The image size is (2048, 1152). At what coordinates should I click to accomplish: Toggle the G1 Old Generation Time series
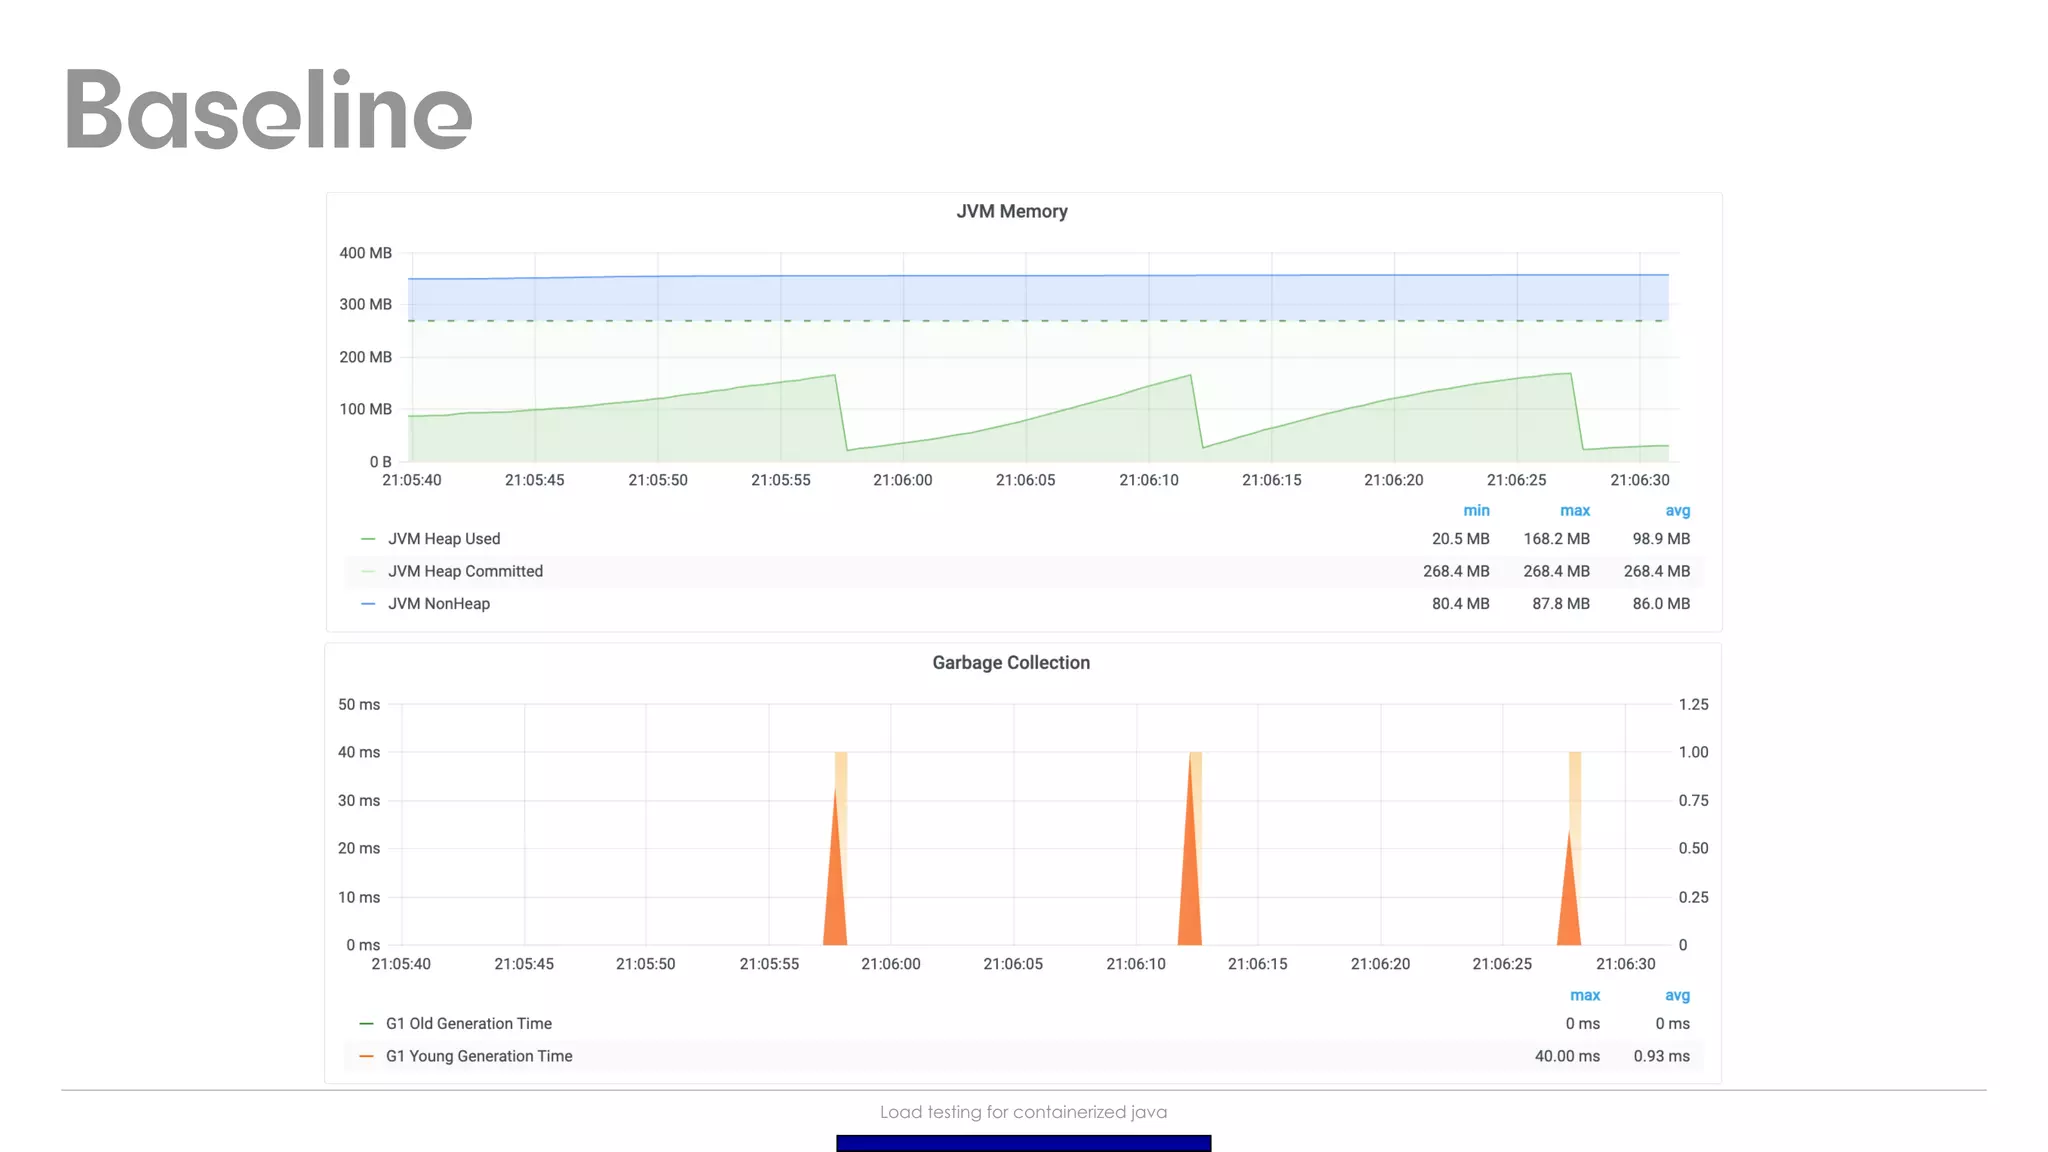[x=469, y=1024]
